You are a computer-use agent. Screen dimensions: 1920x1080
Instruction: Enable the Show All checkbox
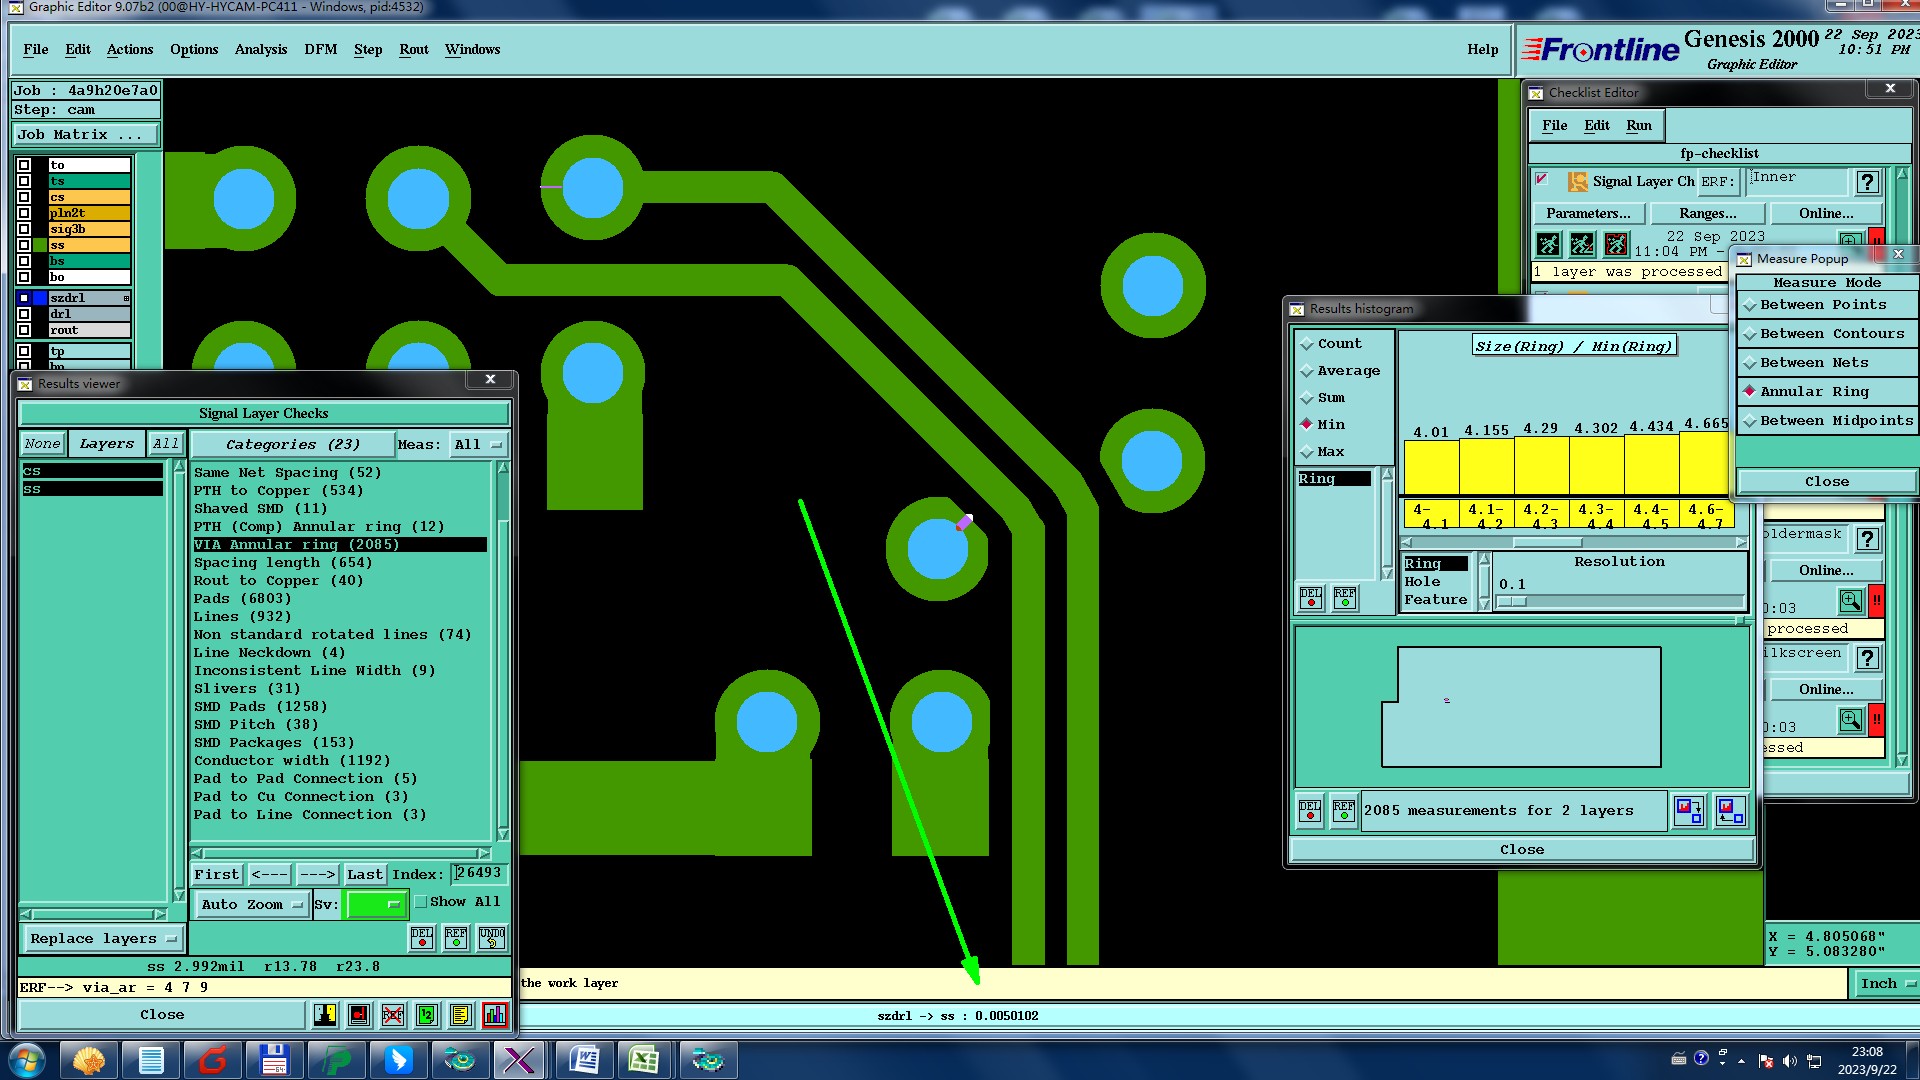pyautogui.click(x=422, y=902)
